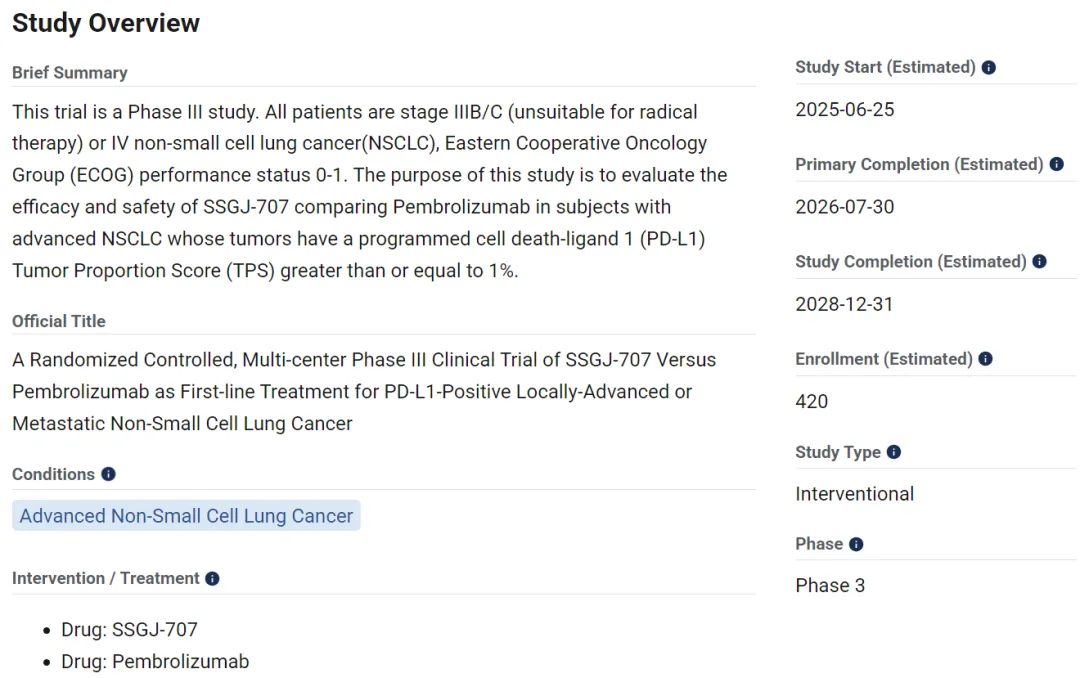
Task: Show info for Study Completion (Estimated)
Action: tap(1040, 262)
